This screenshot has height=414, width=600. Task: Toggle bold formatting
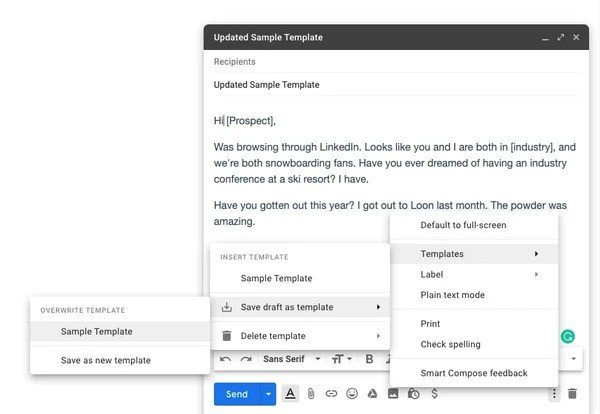(x=369, y=358)
